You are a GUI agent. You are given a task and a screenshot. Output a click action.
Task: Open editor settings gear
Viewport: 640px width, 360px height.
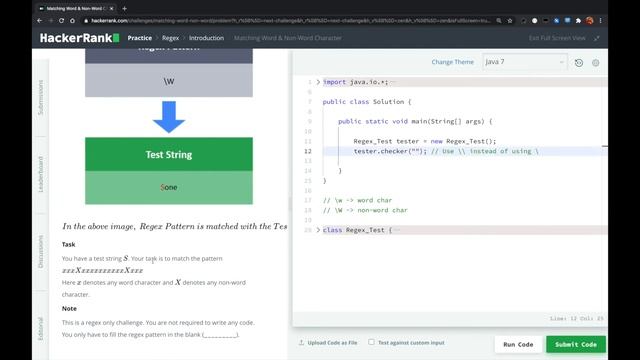coord(596,62)
